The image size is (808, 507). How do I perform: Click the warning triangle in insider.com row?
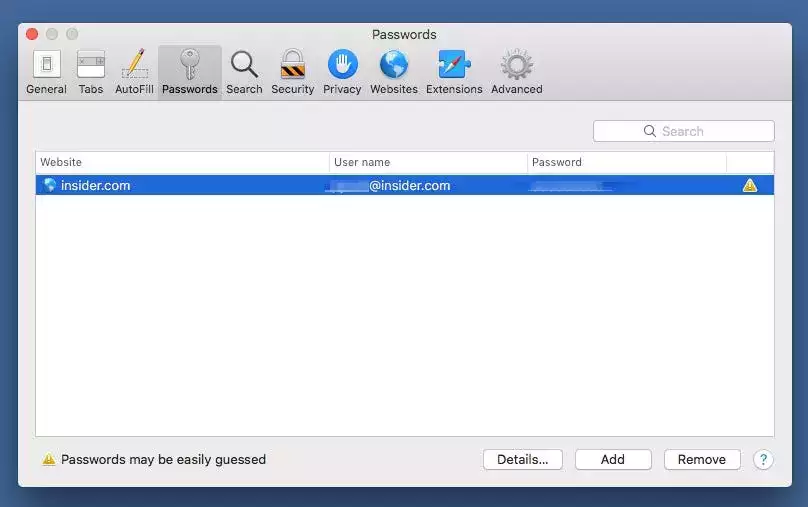(x=749, y=185)
